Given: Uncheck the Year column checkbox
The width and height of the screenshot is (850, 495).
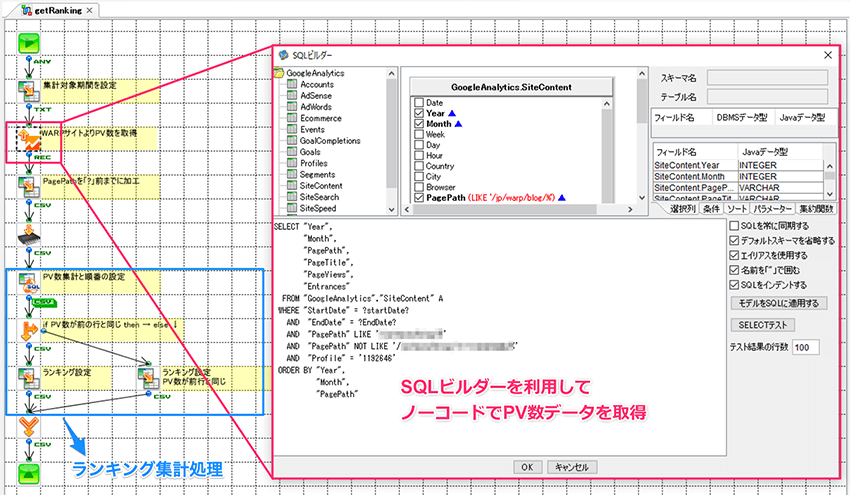Looking at the screenshot, I should coord(418,113).
